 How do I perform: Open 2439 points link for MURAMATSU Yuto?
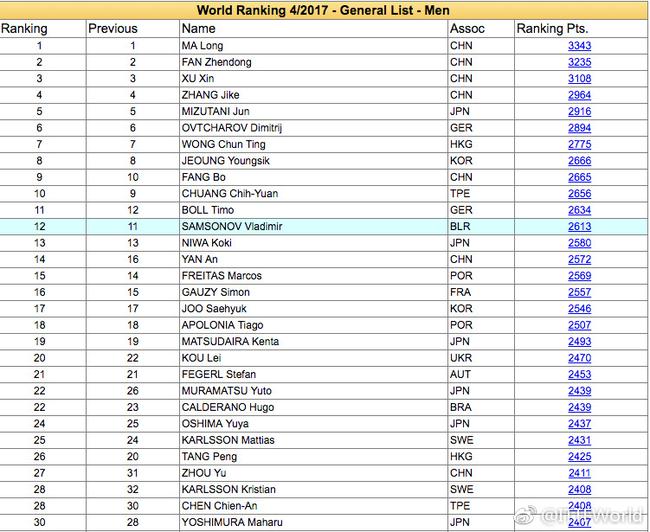point(579,391)
